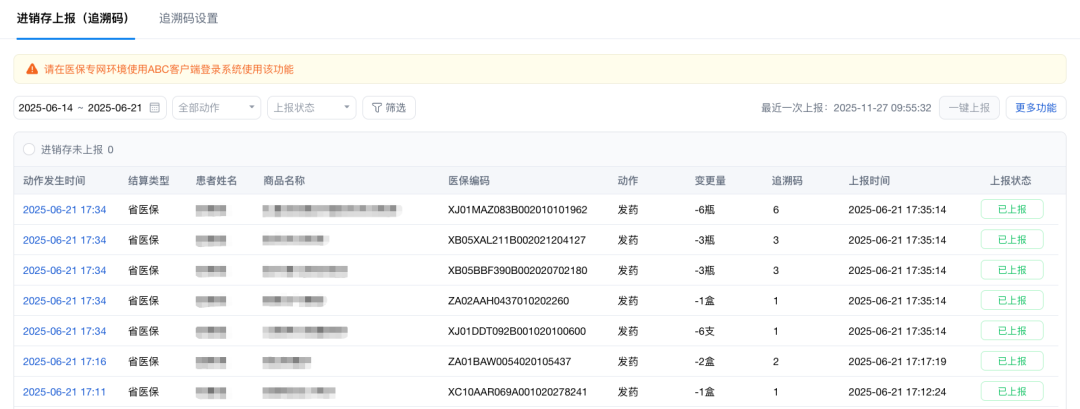
Task: Toggle the 进销存未上报 radio option
Action: click(29, 150)
